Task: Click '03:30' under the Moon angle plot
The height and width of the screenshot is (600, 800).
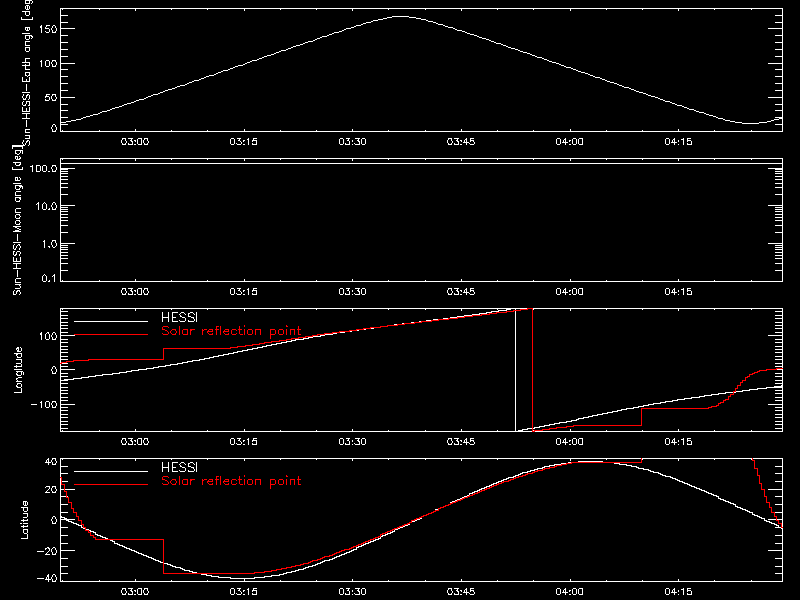Action: pyautogui.click(x=352, y=291)
